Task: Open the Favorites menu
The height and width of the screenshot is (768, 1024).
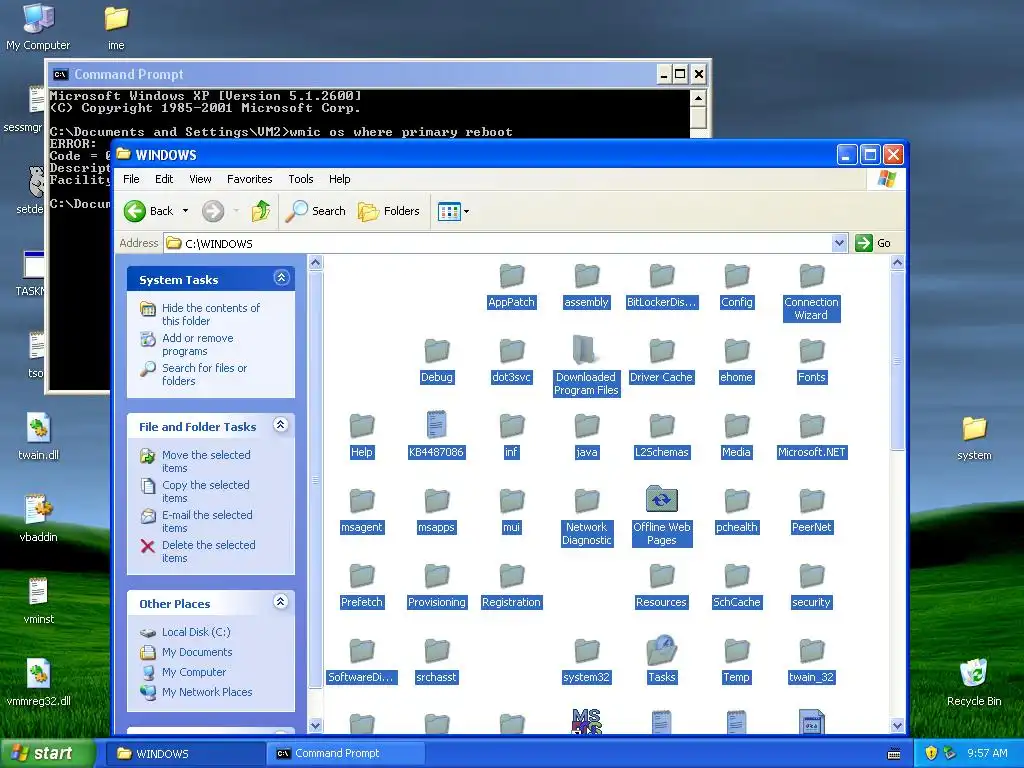Action: click(249, 179)
